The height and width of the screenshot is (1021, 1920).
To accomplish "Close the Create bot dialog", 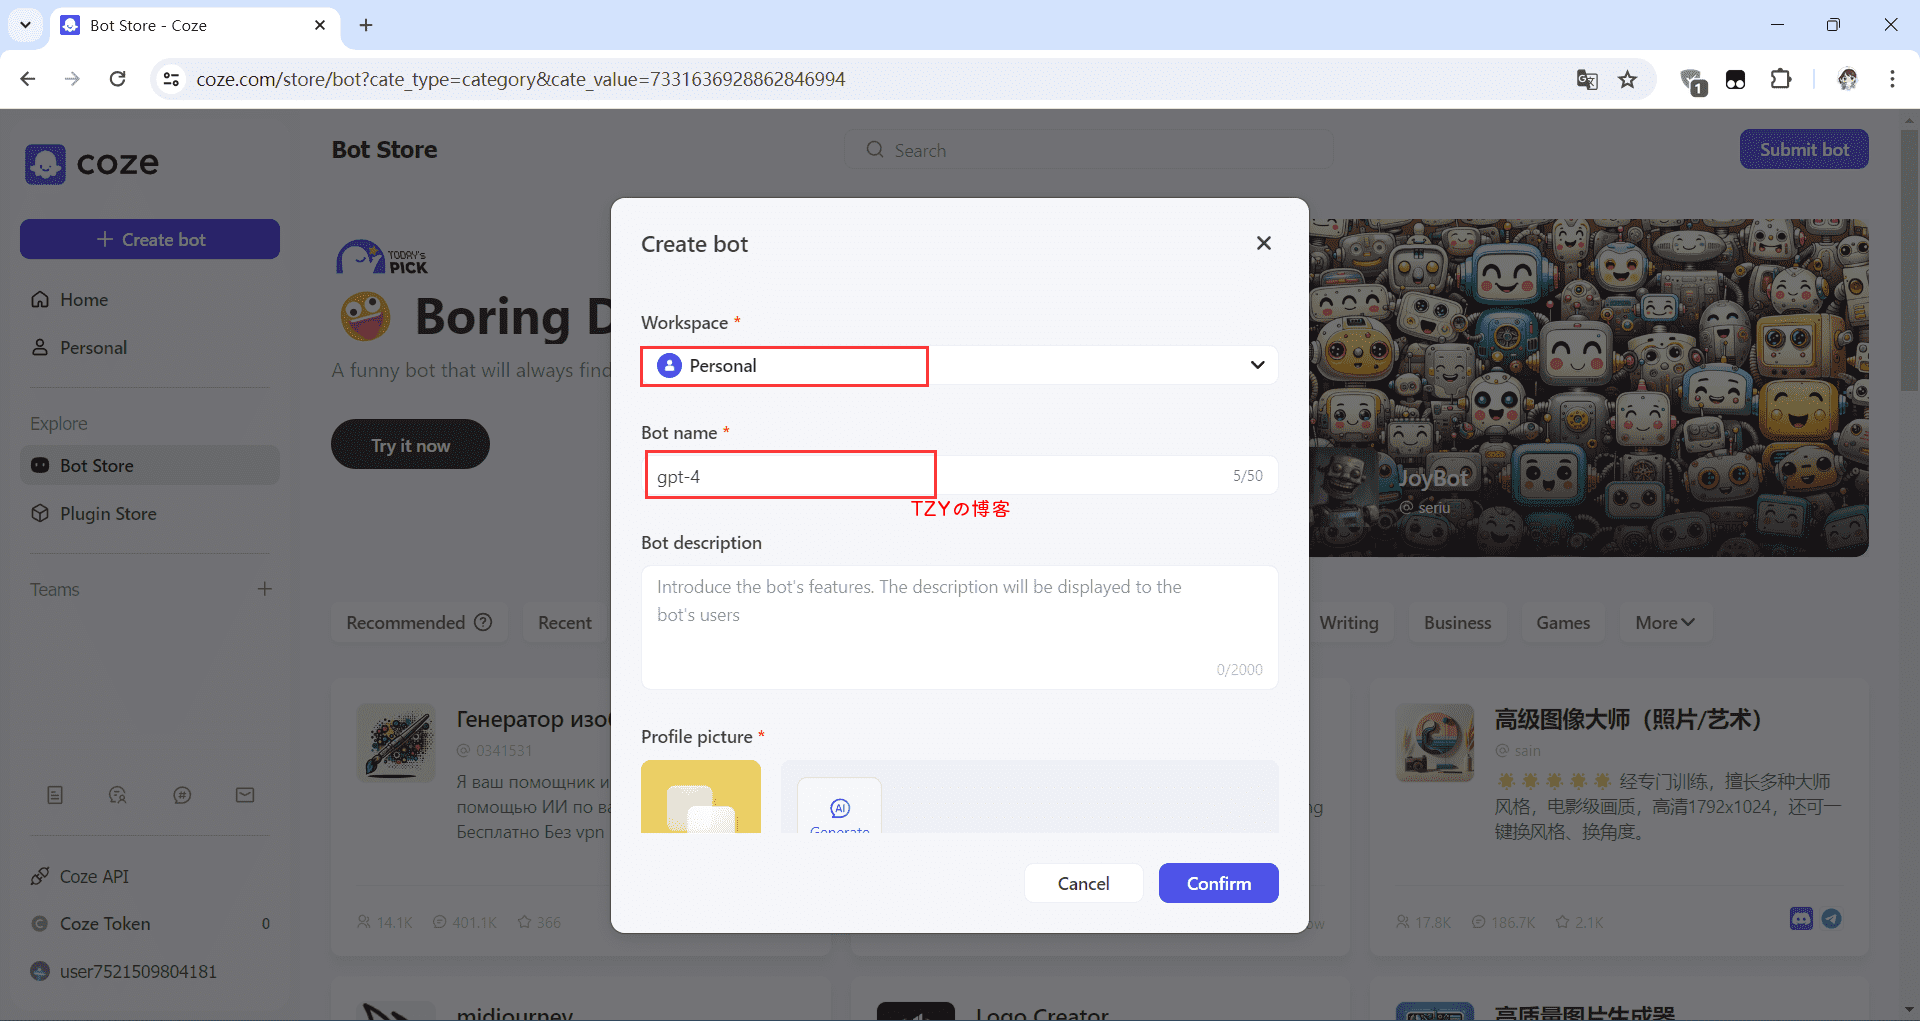I will [1263, 243].
